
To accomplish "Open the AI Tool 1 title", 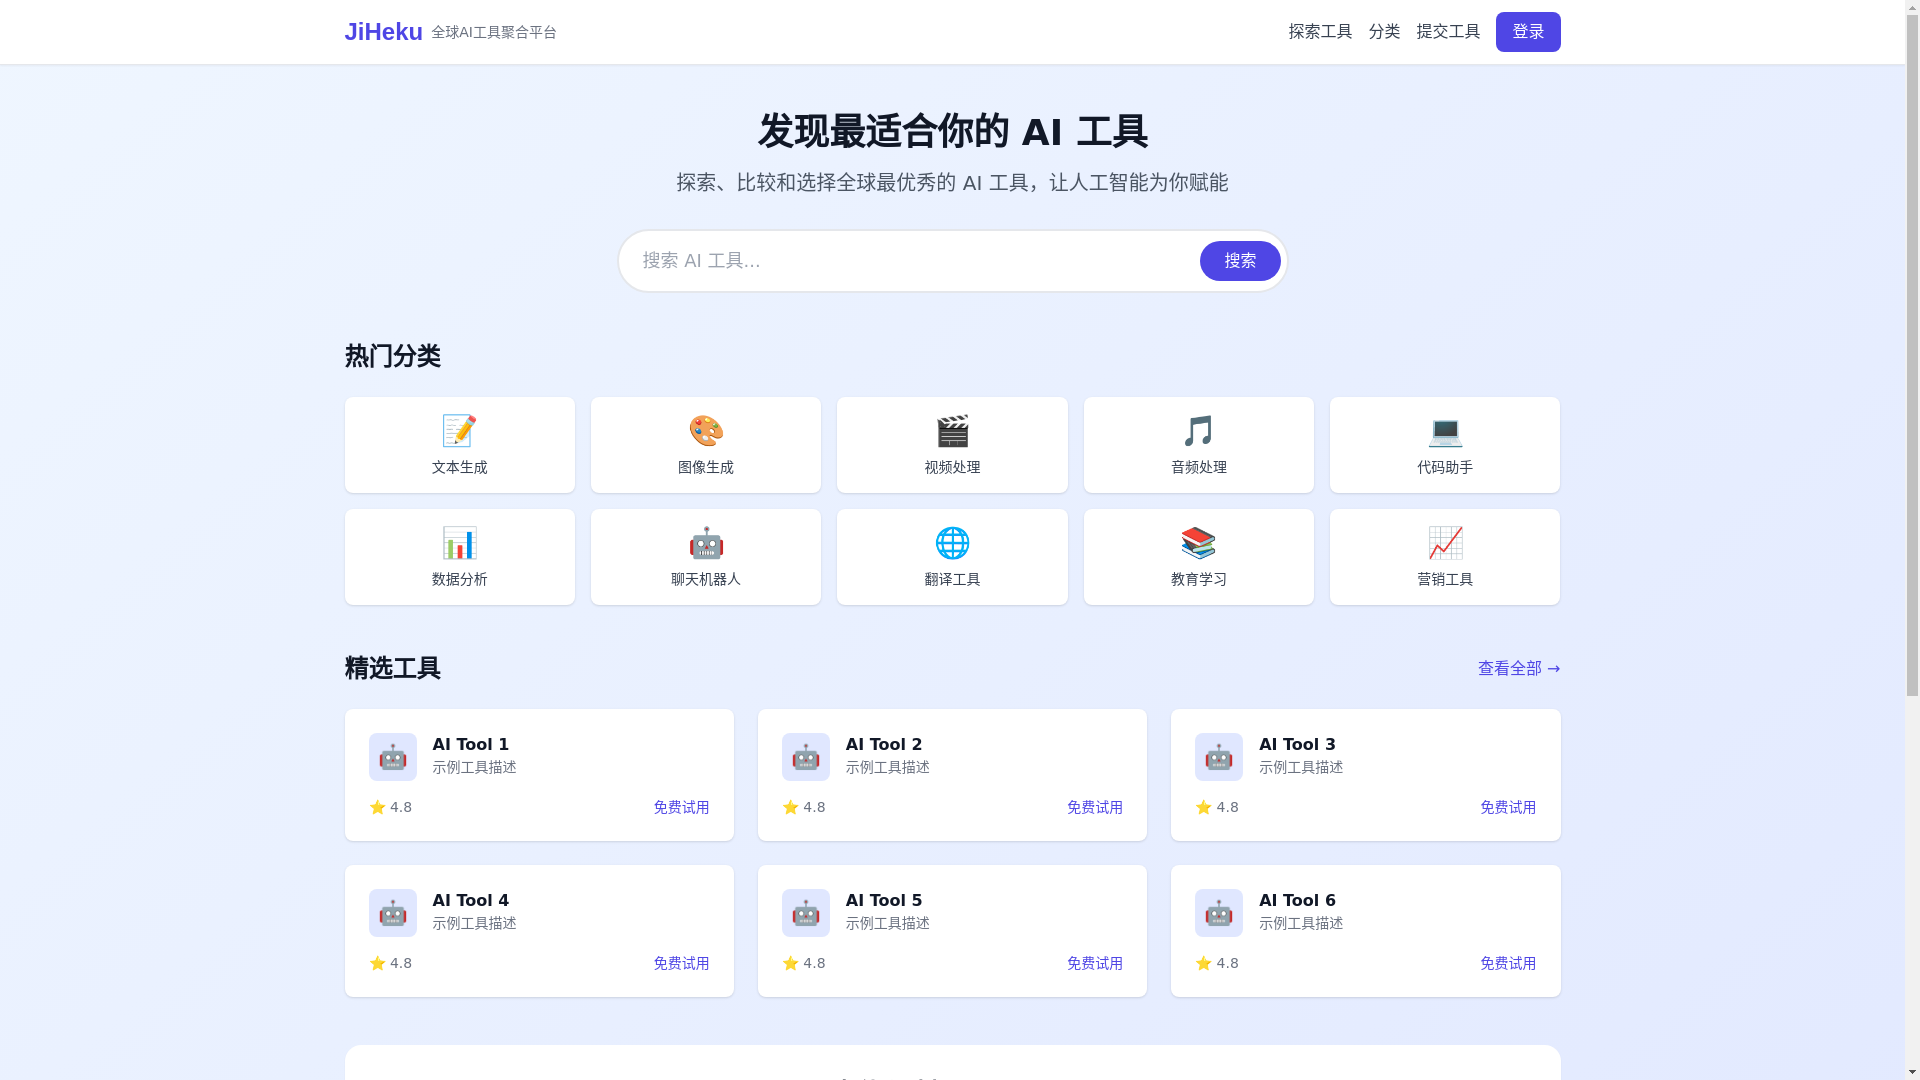I will (470, 744).
